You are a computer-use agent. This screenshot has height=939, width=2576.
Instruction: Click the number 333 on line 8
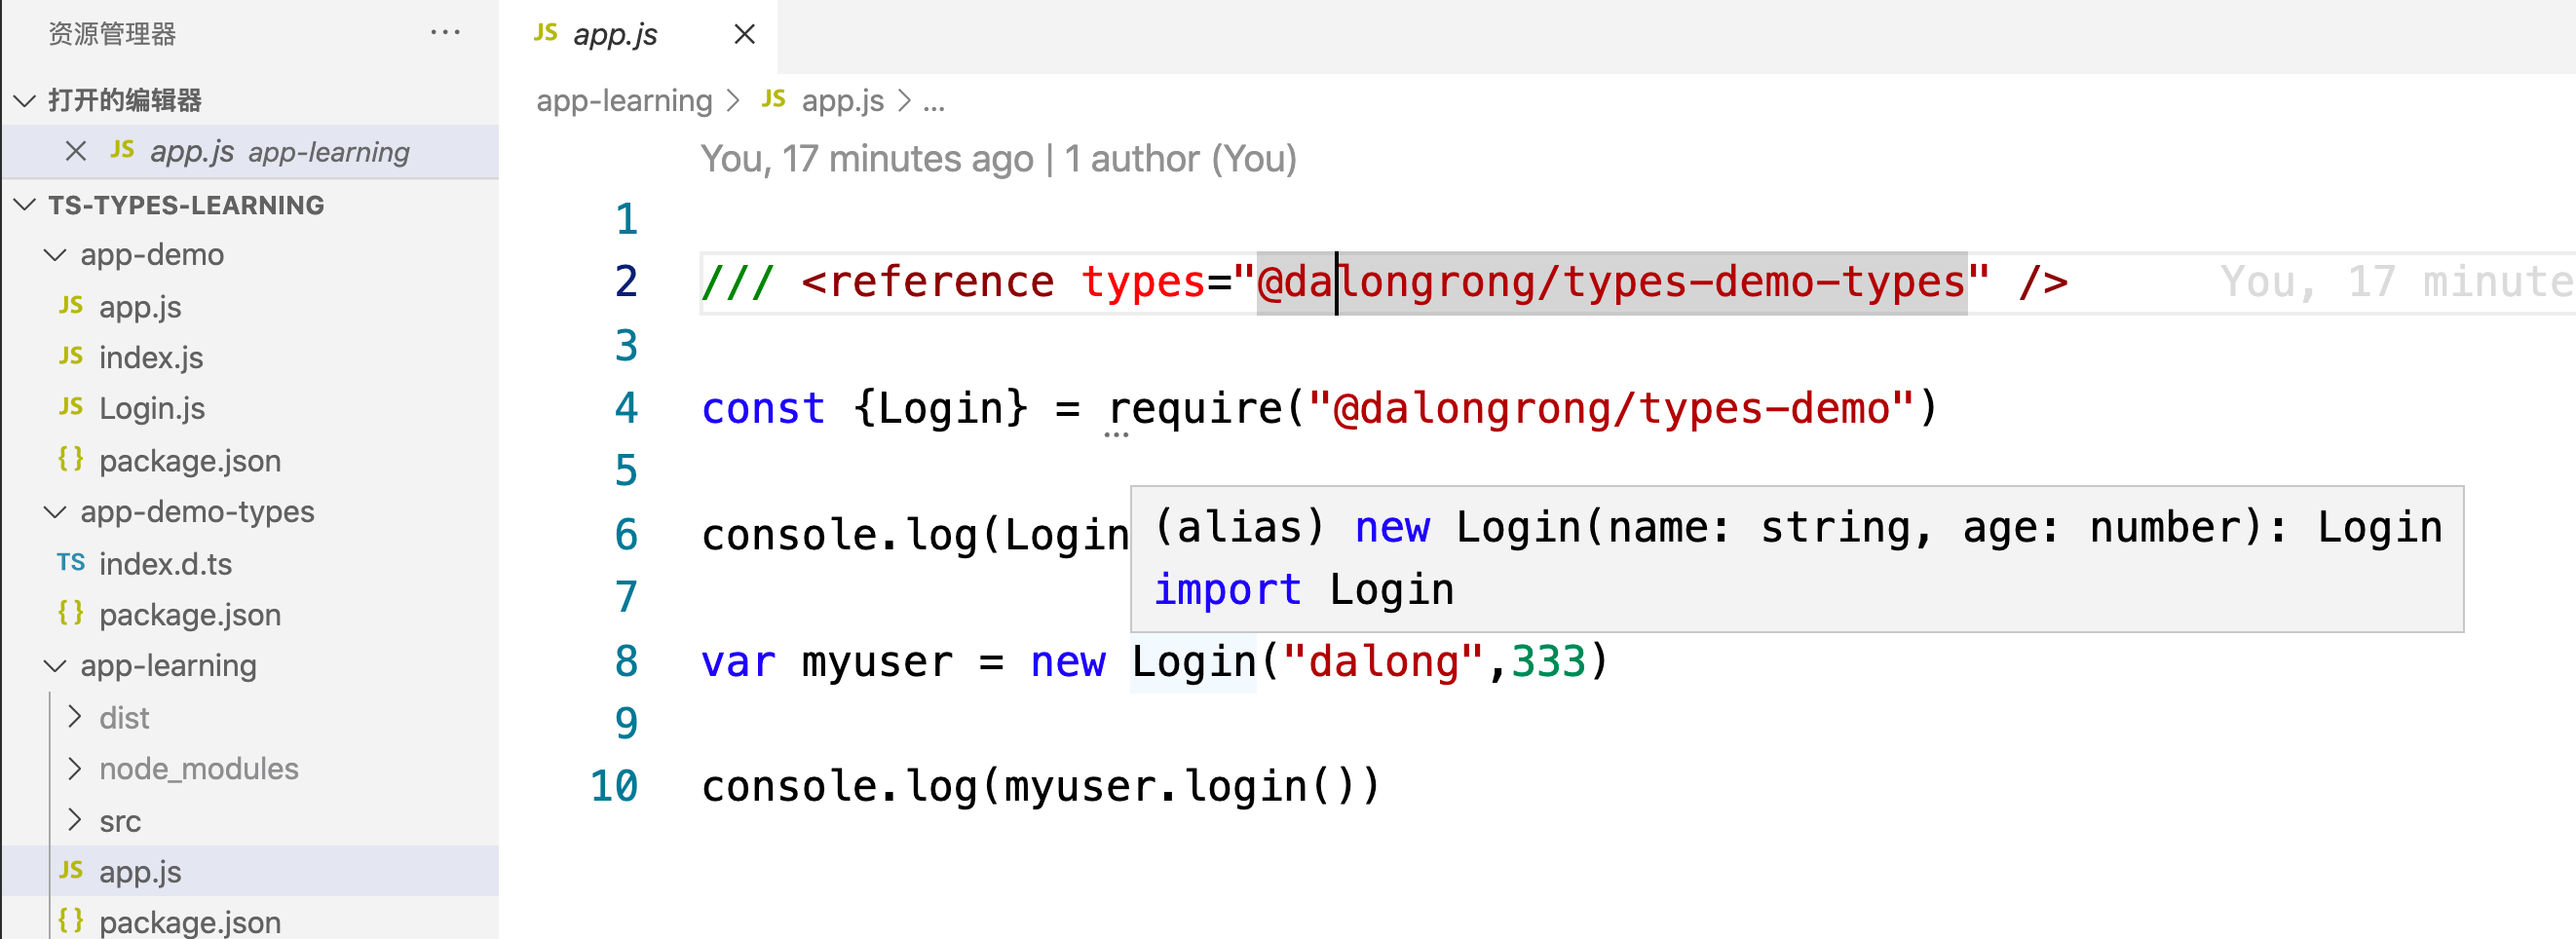(x=1548, y=661)
